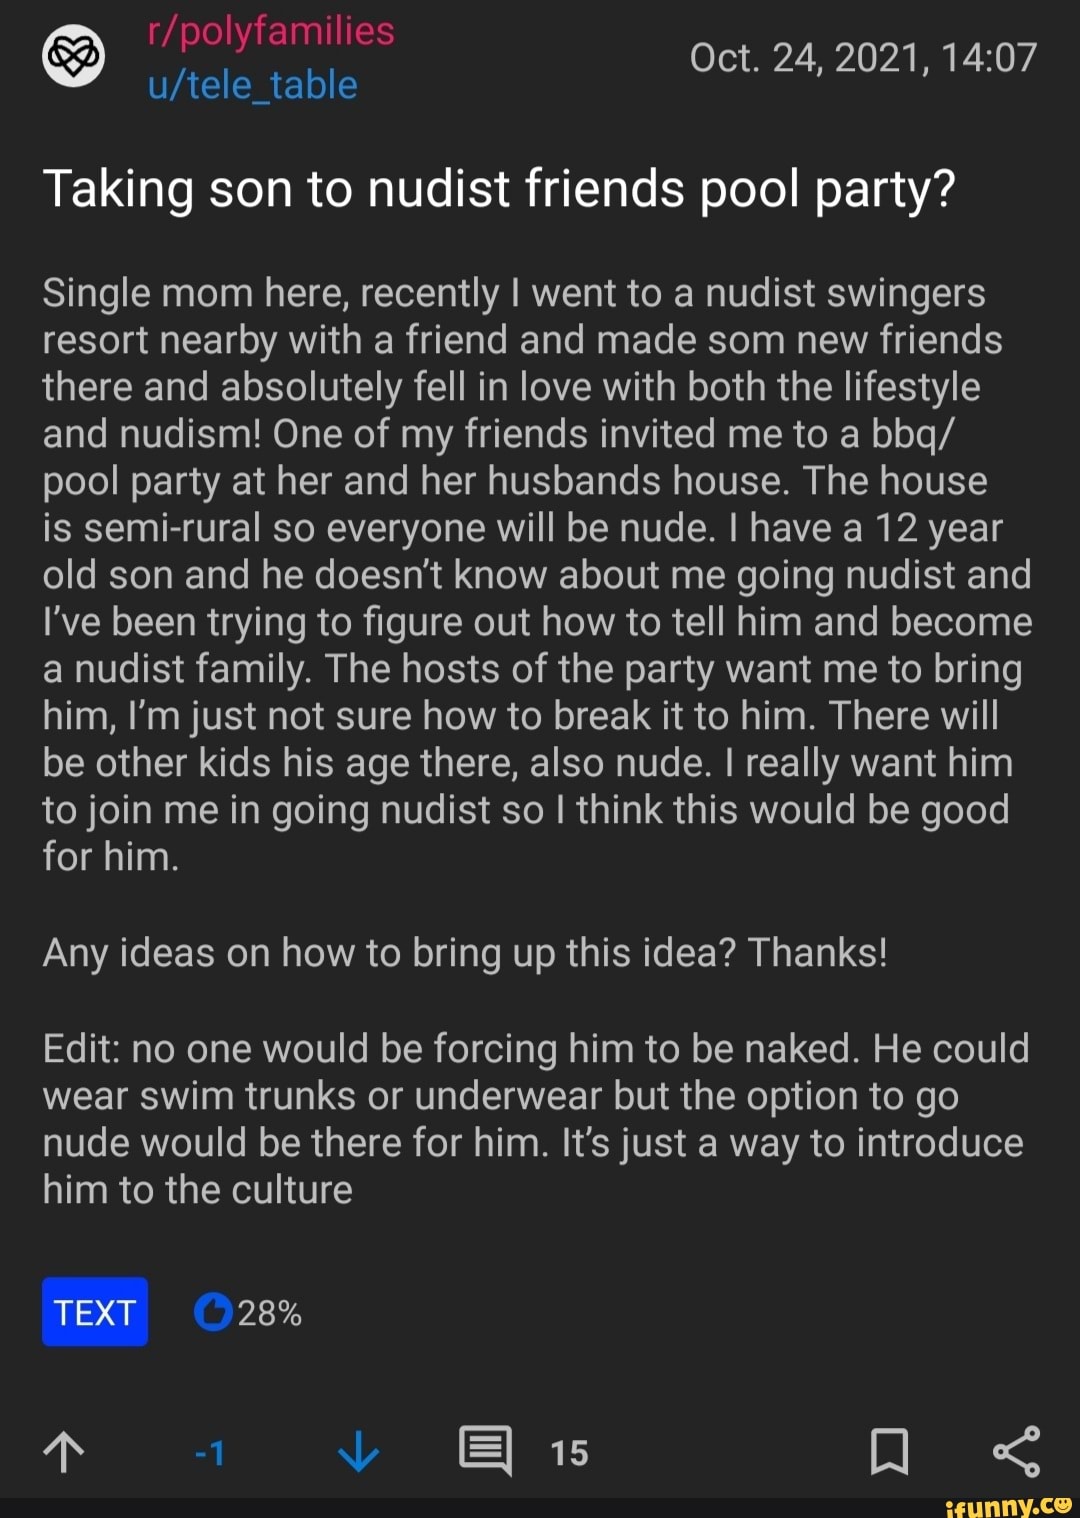Upvote the post with the up arrow

pyautogui.click(x=64, y=1452)
